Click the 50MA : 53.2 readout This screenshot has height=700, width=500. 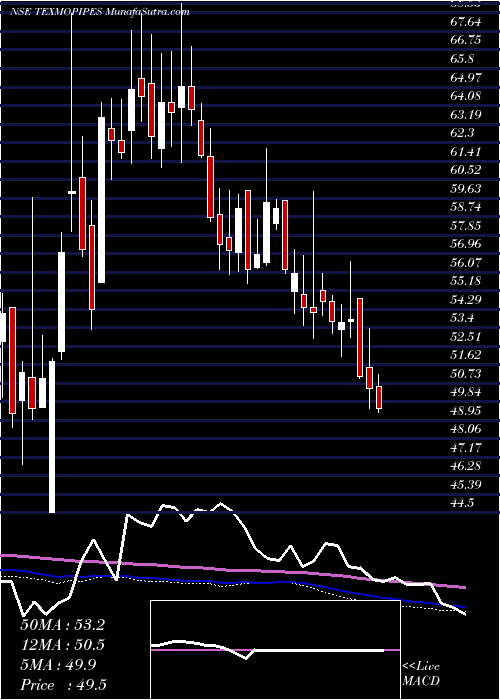(x=62, y=625)
